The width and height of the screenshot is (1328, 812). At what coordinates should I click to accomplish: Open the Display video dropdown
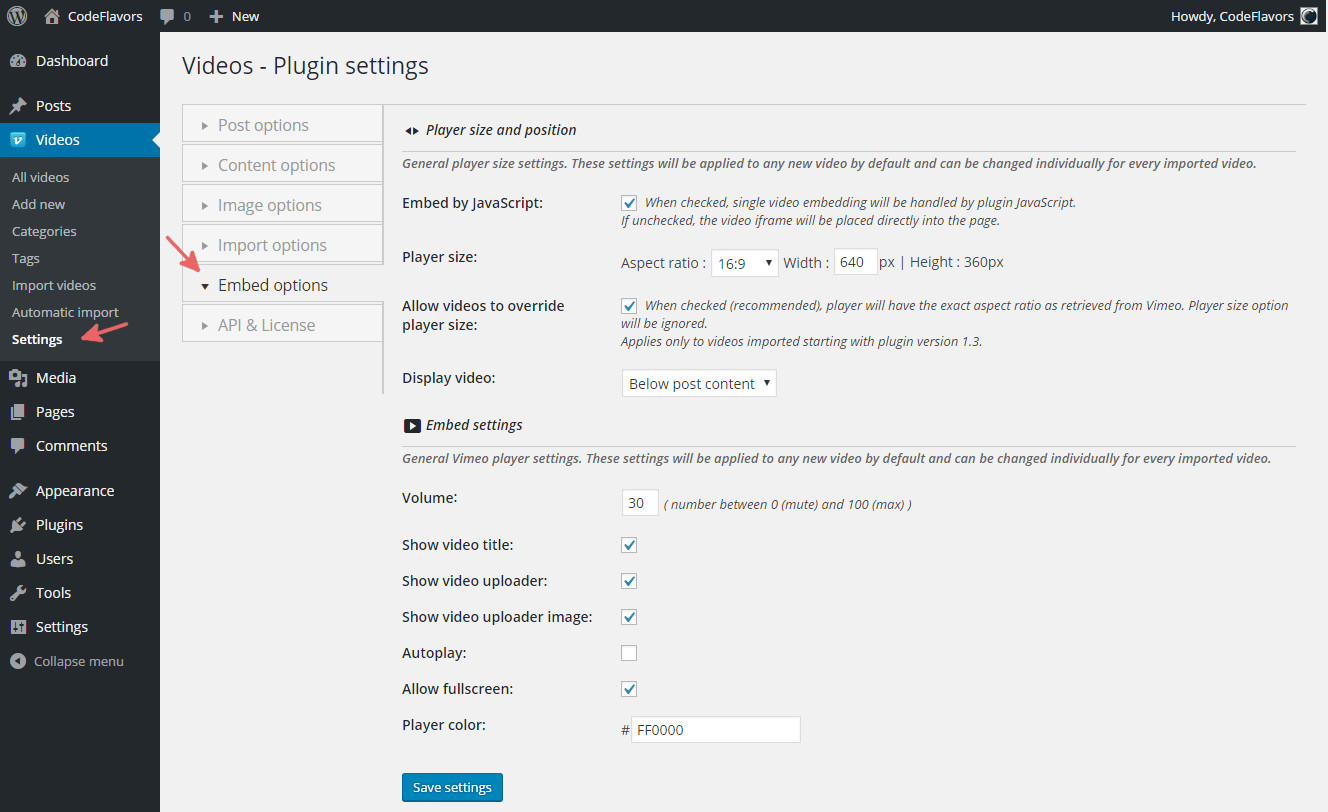[x=699, y=384]
